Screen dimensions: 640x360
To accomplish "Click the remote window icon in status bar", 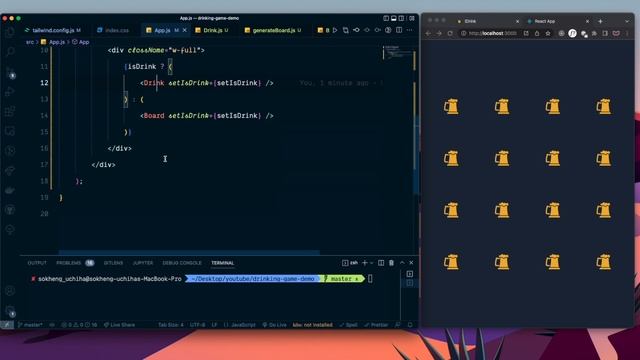I will tap(7, 325).
